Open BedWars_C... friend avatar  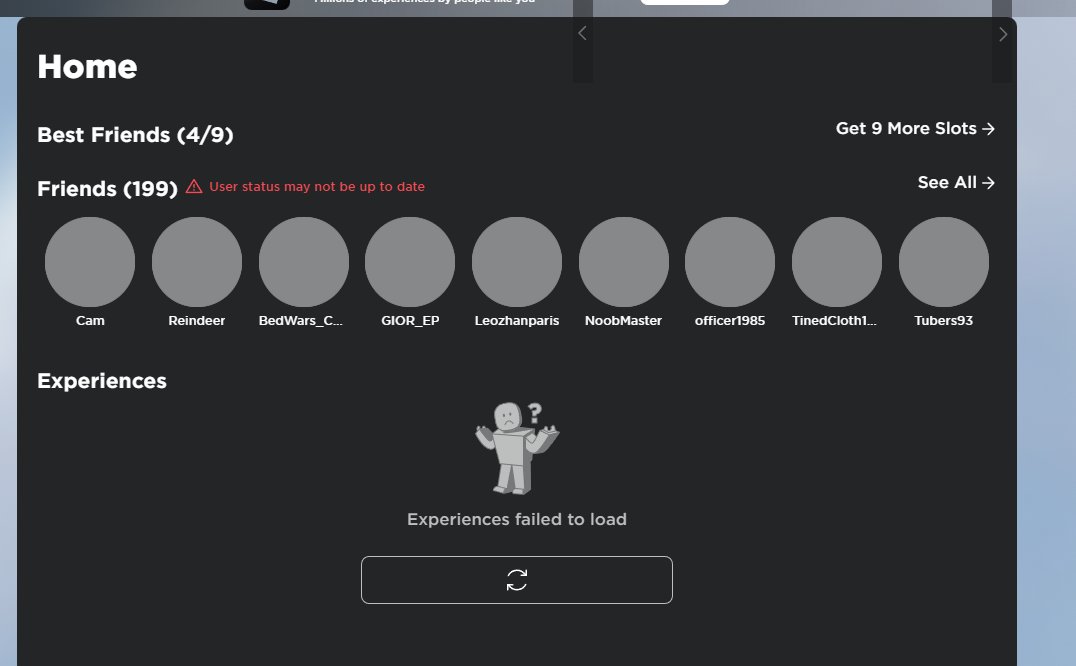303,262
